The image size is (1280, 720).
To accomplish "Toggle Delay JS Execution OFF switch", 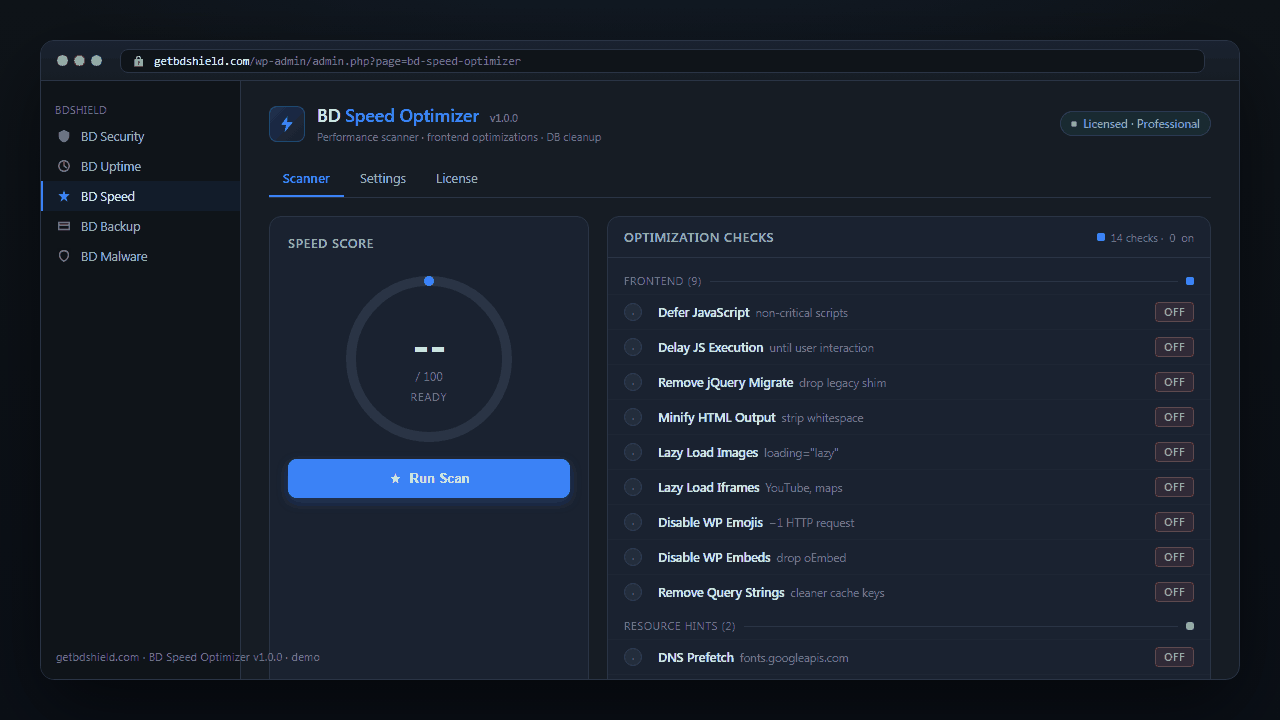I will (1174, 347).
